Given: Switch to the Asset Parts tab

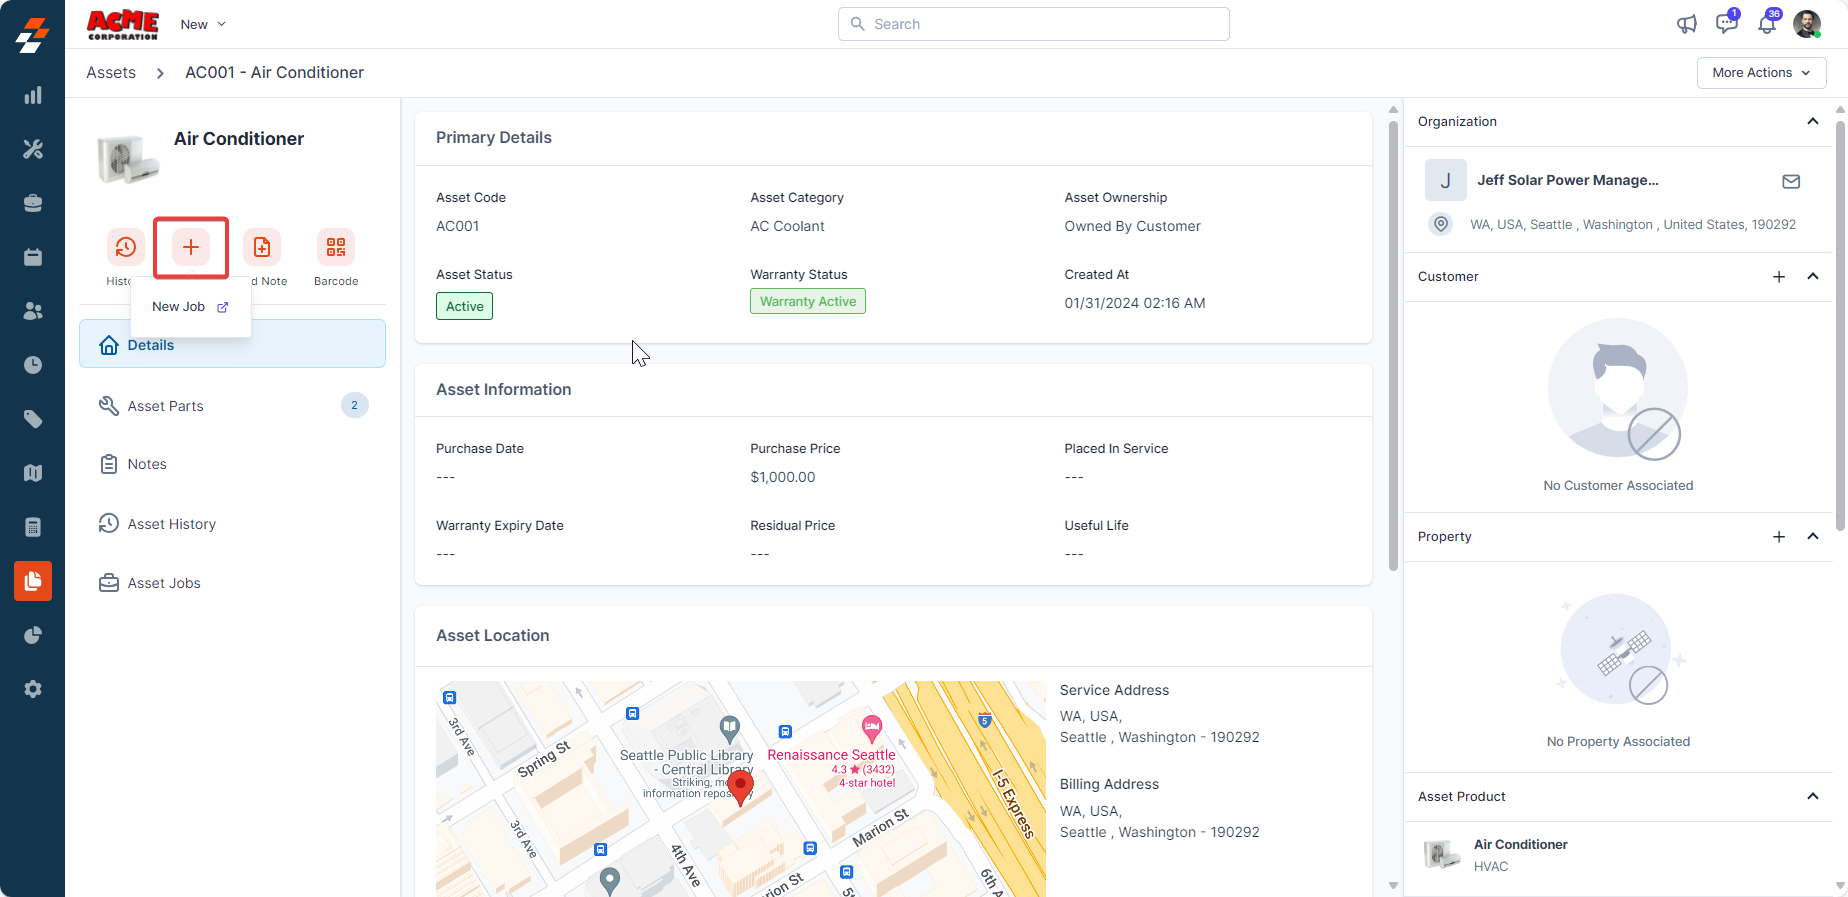Looking at the screenshot, I should (166, 406).
